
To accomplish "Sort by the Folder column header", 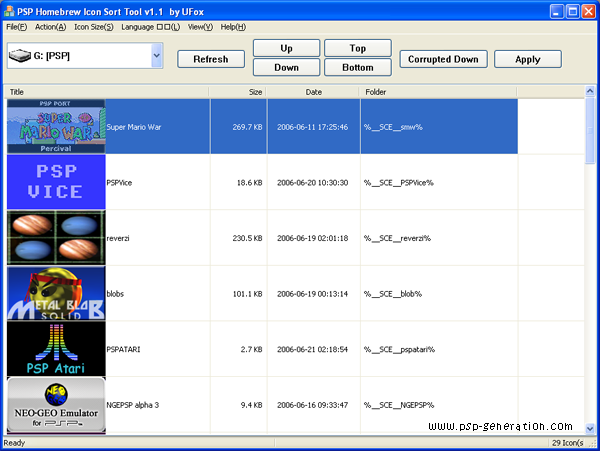I will (x=438, y=92).
